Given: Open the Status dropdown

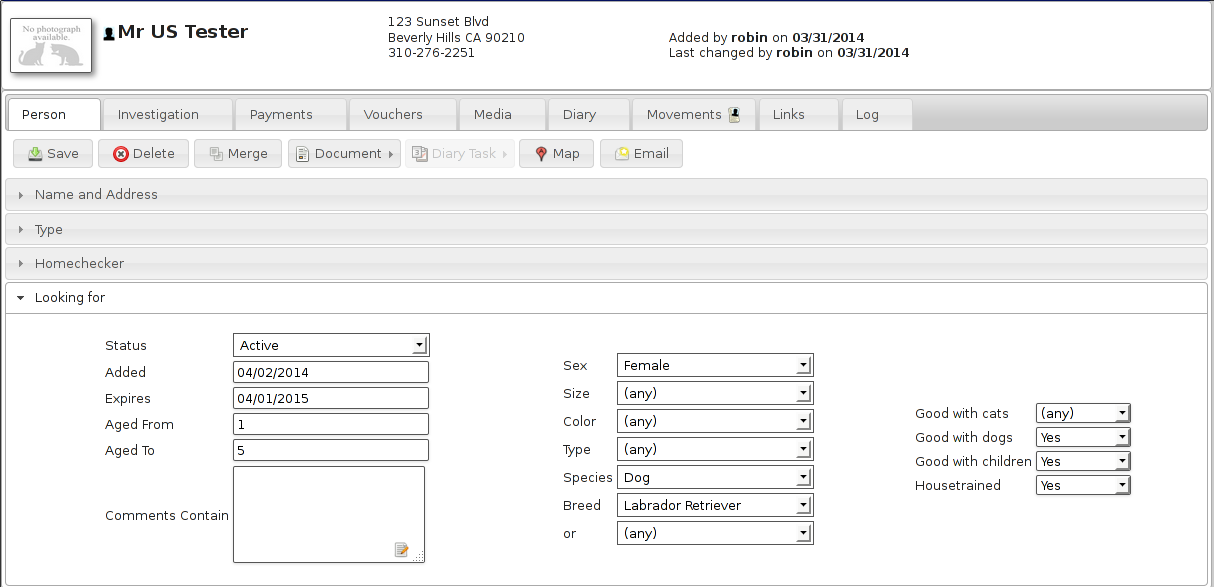Looking at the screenshot, I should click(330, 346).
